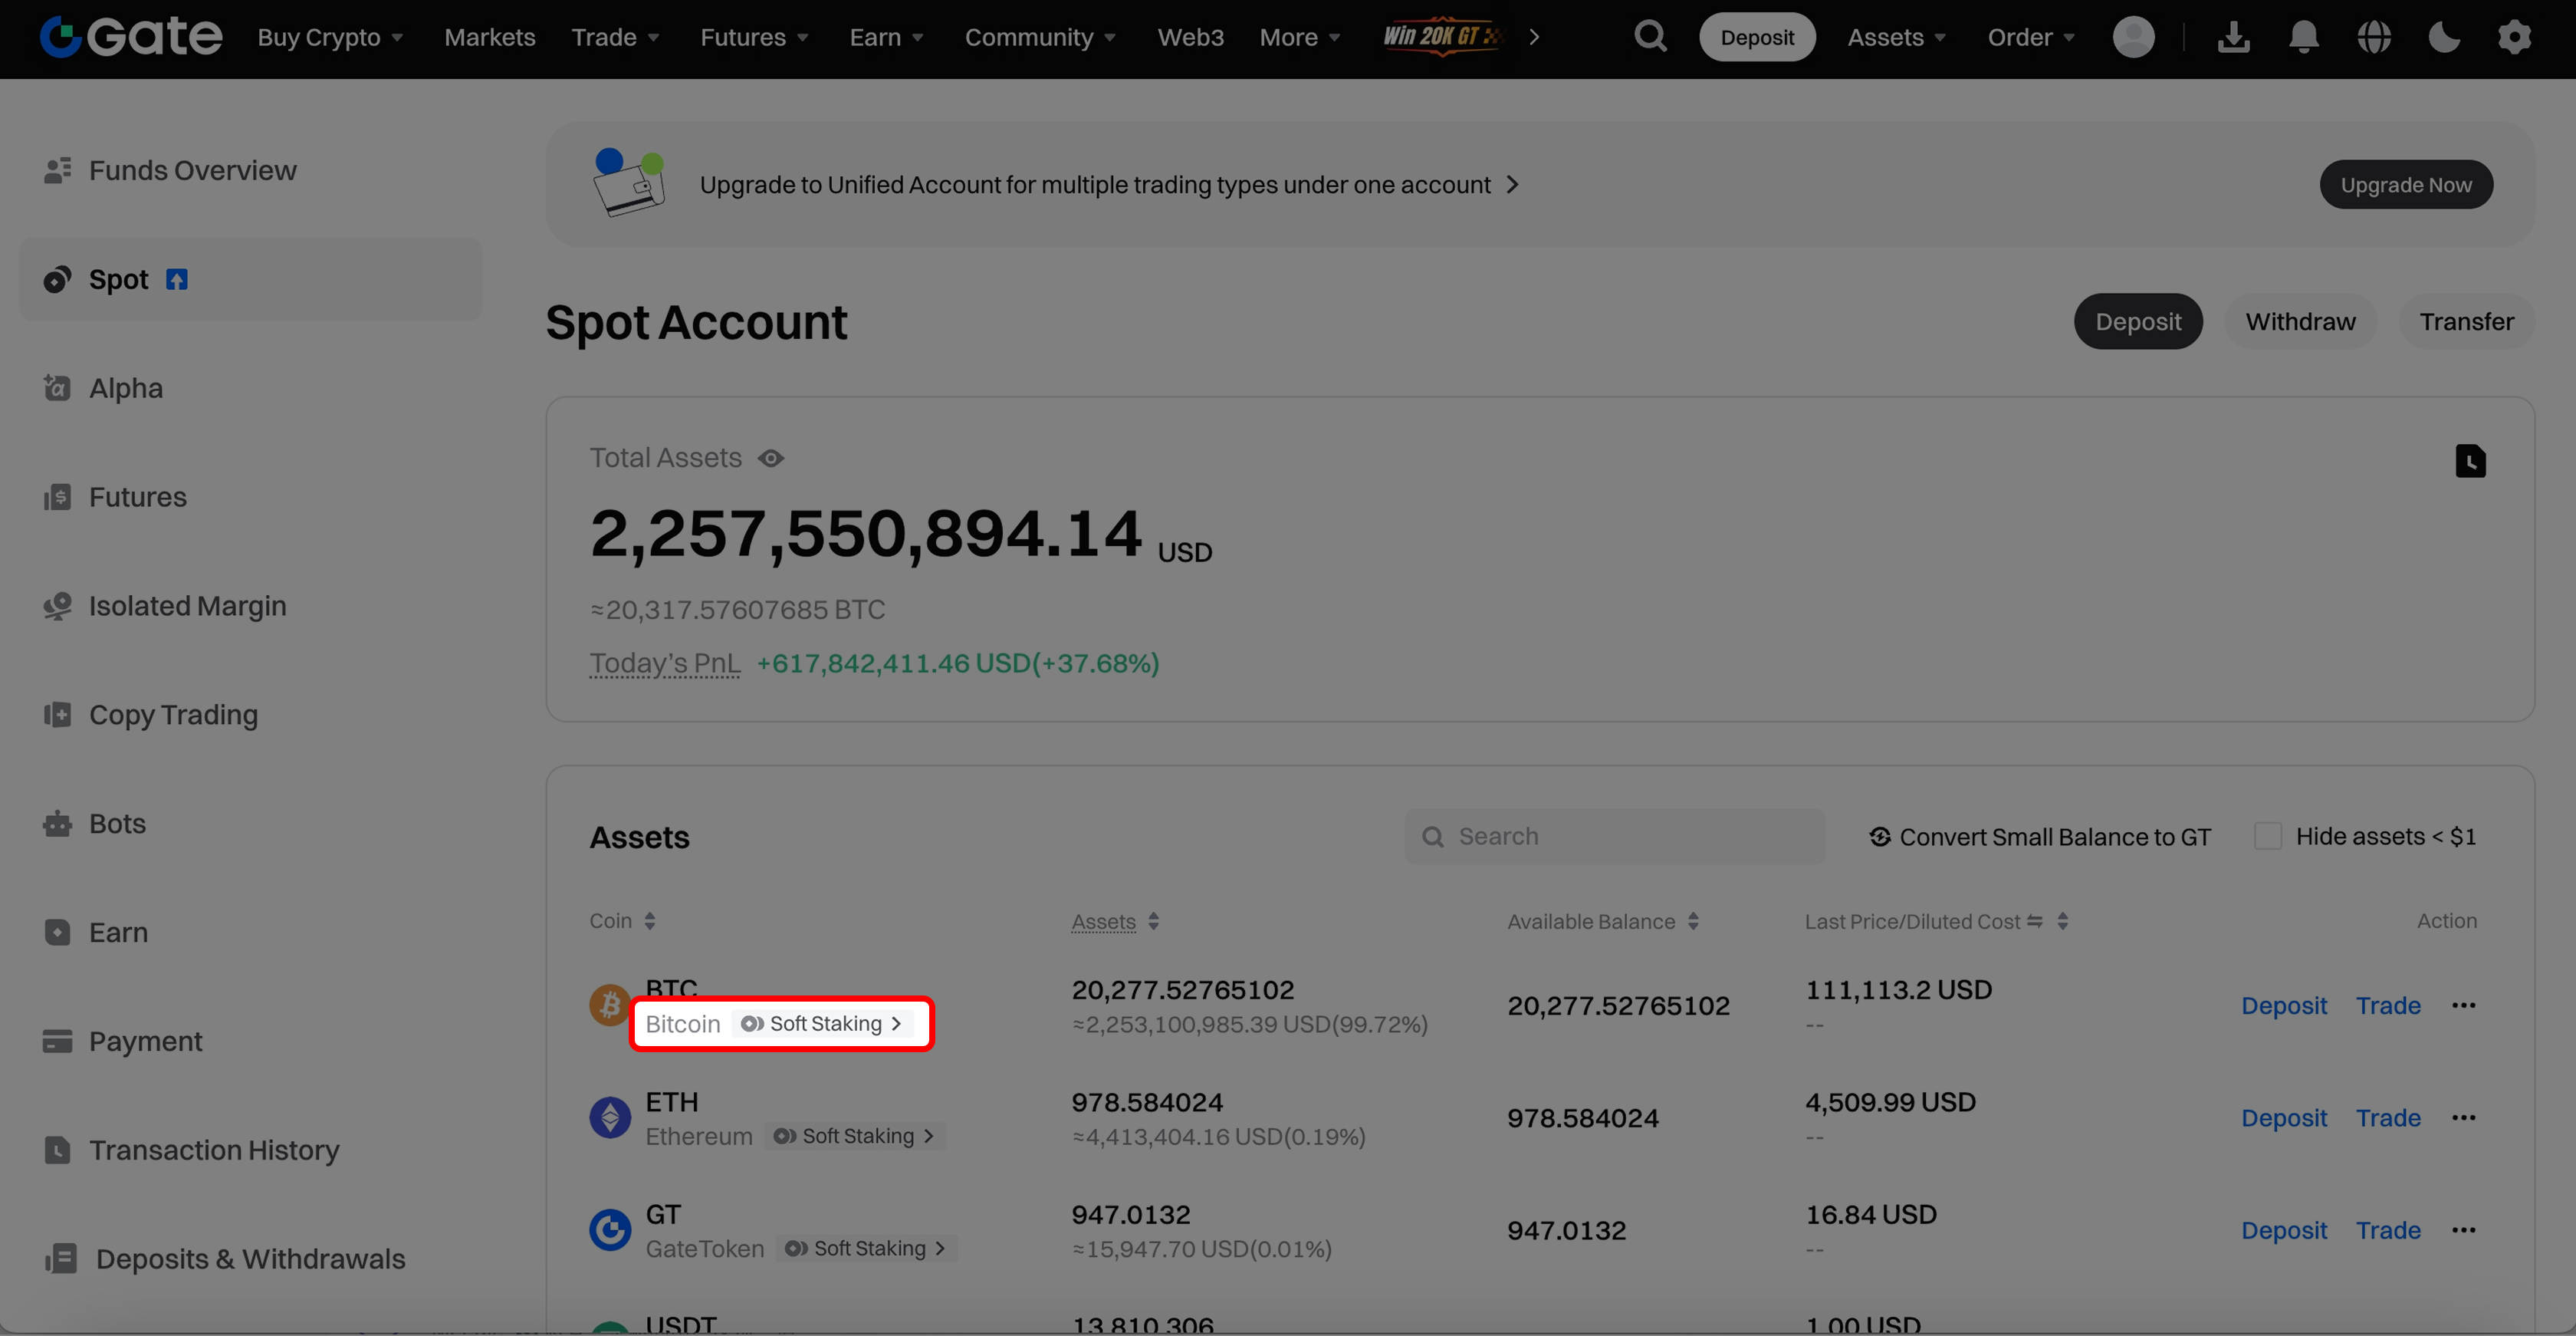Click the user profile avatar
Screen dimensions: 2576x1336
(x=2133, y=38)
